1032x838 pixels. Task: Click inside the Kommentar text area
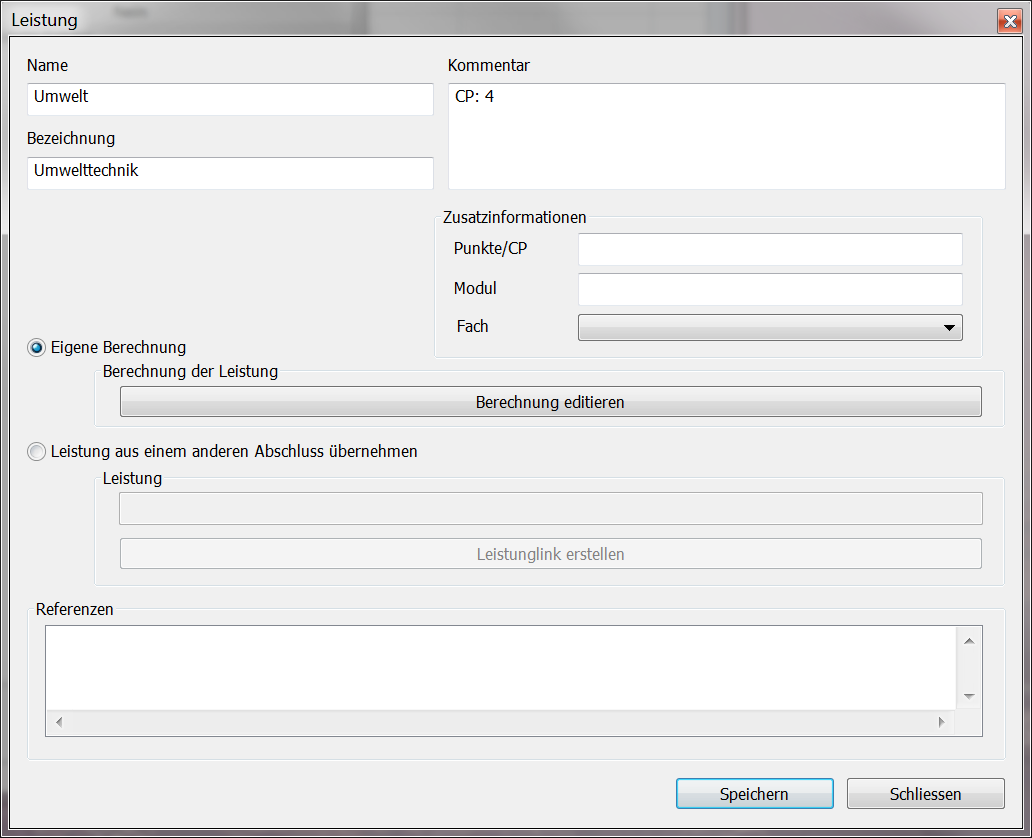[726, 136]
